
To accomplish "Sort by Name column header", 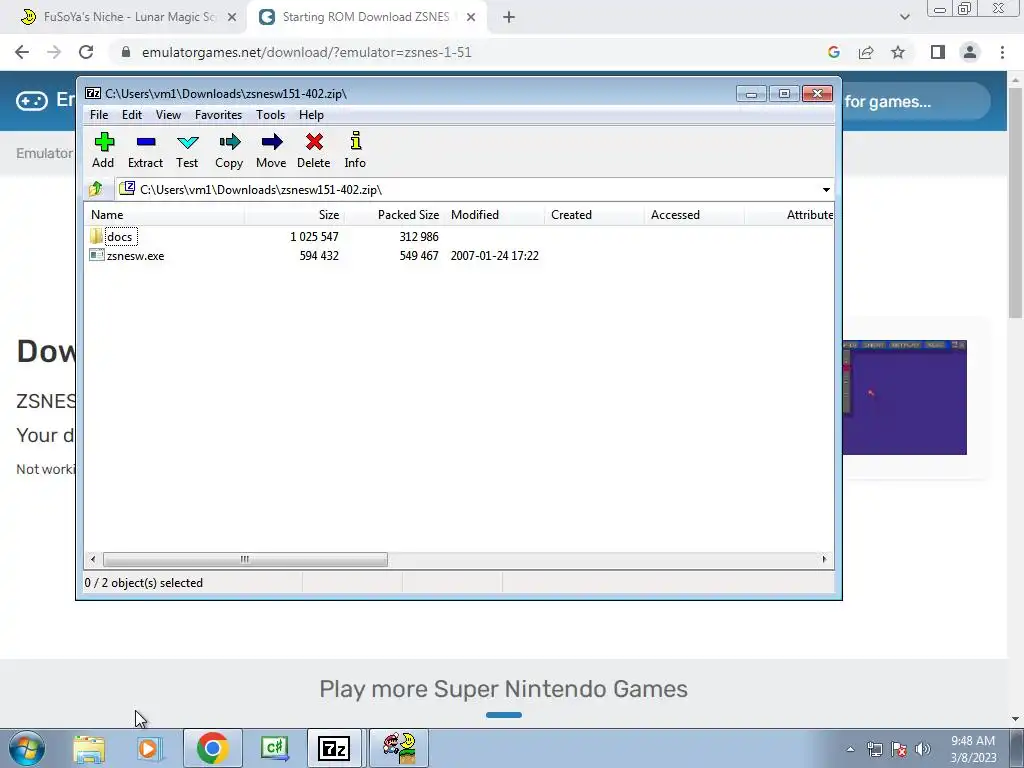I will coord(165,215).
